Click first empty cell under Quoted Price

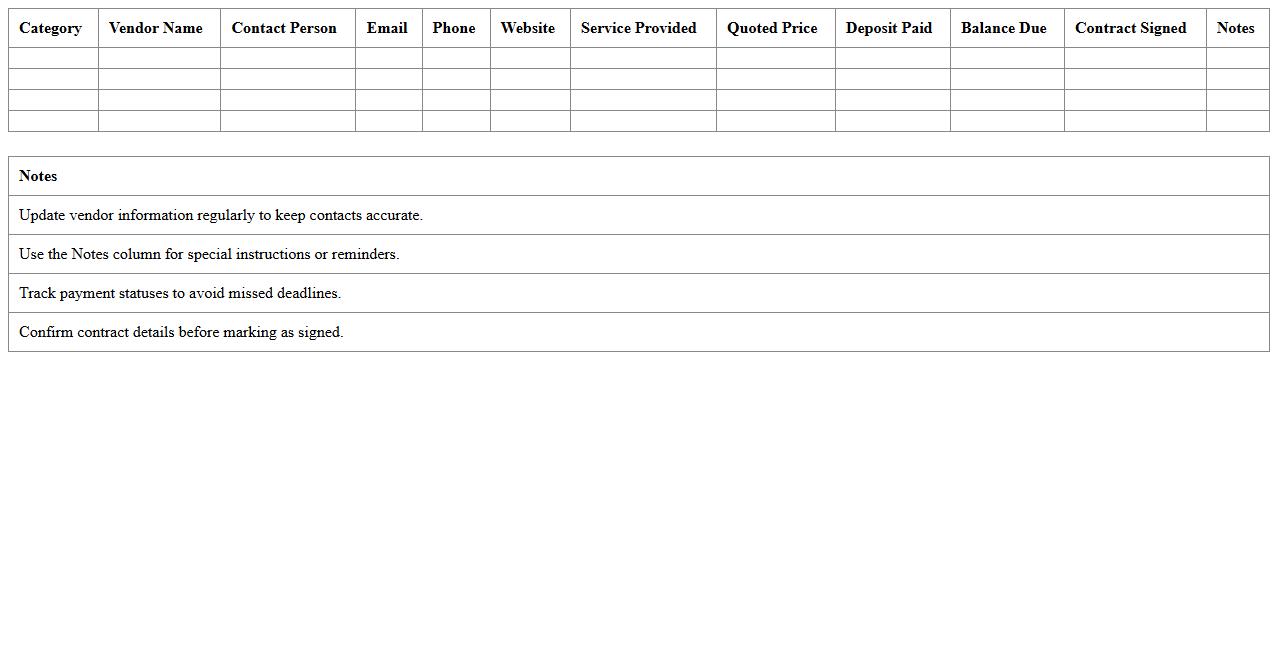(x=775, y=58)
